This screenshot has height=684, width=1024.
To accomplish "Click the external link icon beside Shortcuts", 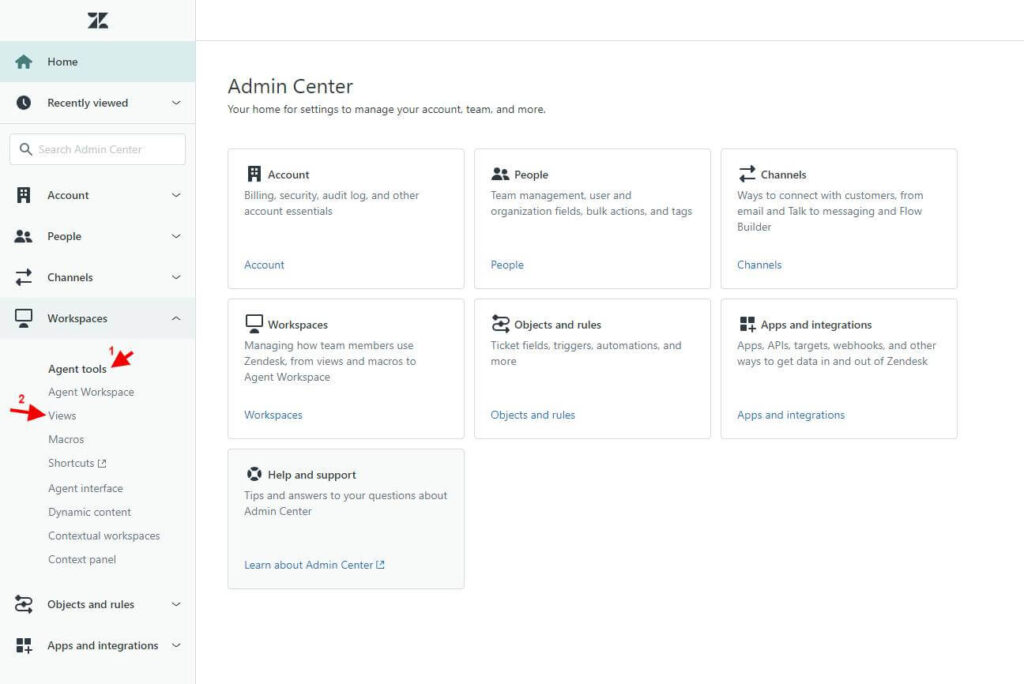I will [102, 463].
